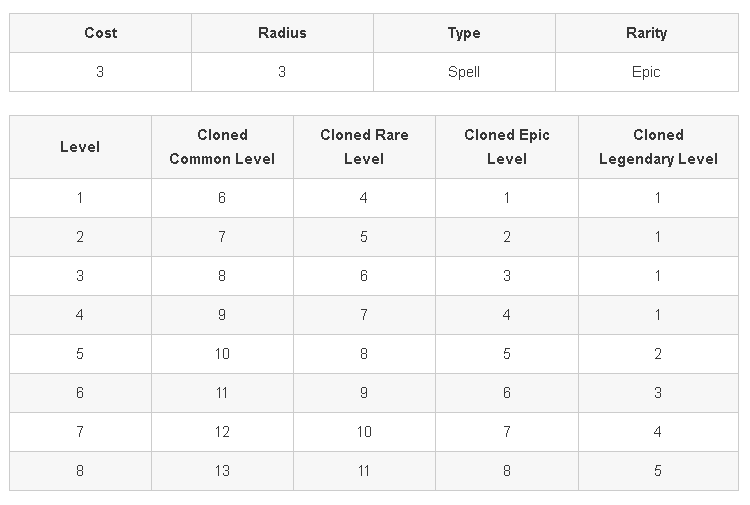Click common level value 12 cell
This screenshot has height=505, width=750.
[x=222, y=432]
